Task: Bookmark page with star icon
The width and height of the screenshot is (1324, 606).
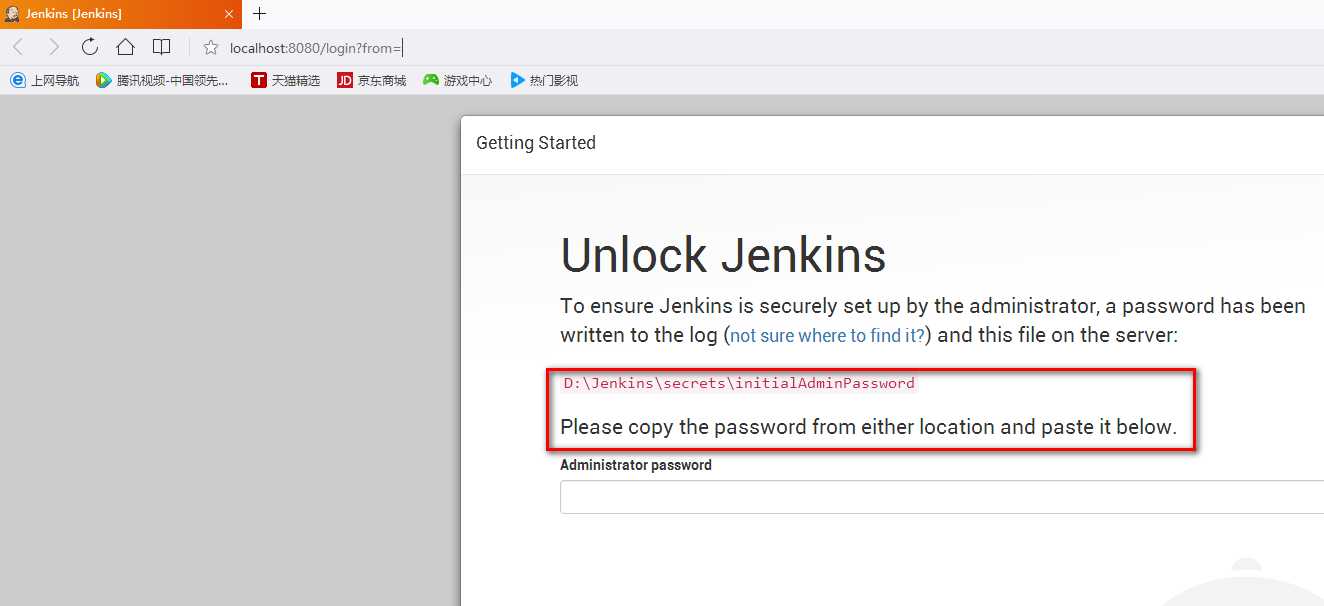Action: pyautogui.click(x=210, y=47)
